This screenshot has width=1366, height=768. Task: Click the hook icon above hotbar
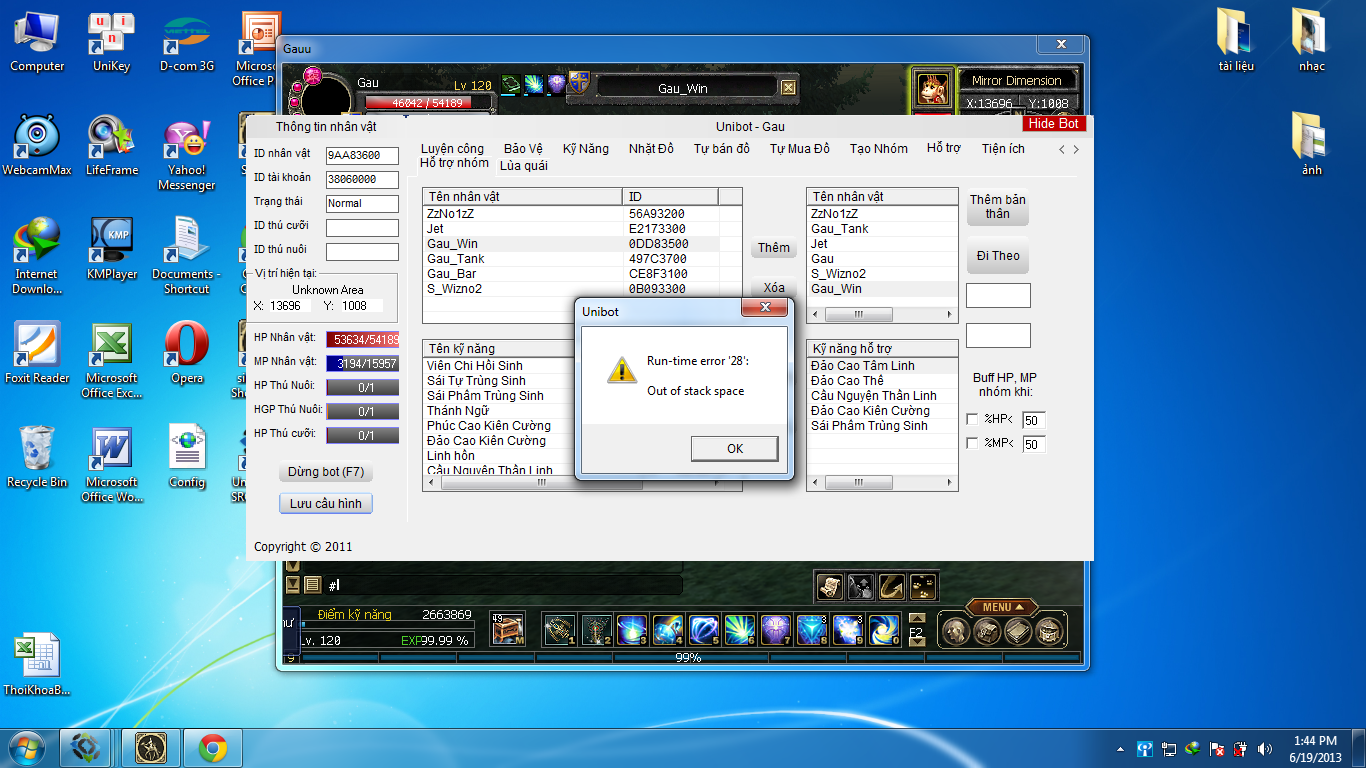892,586
